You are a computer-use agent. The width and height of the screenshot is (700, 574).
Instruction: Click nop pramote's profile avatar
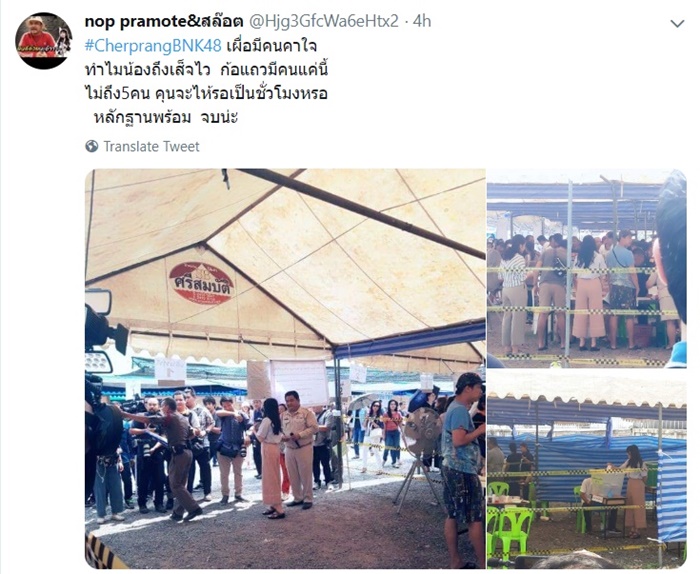[x=43, y=41]
